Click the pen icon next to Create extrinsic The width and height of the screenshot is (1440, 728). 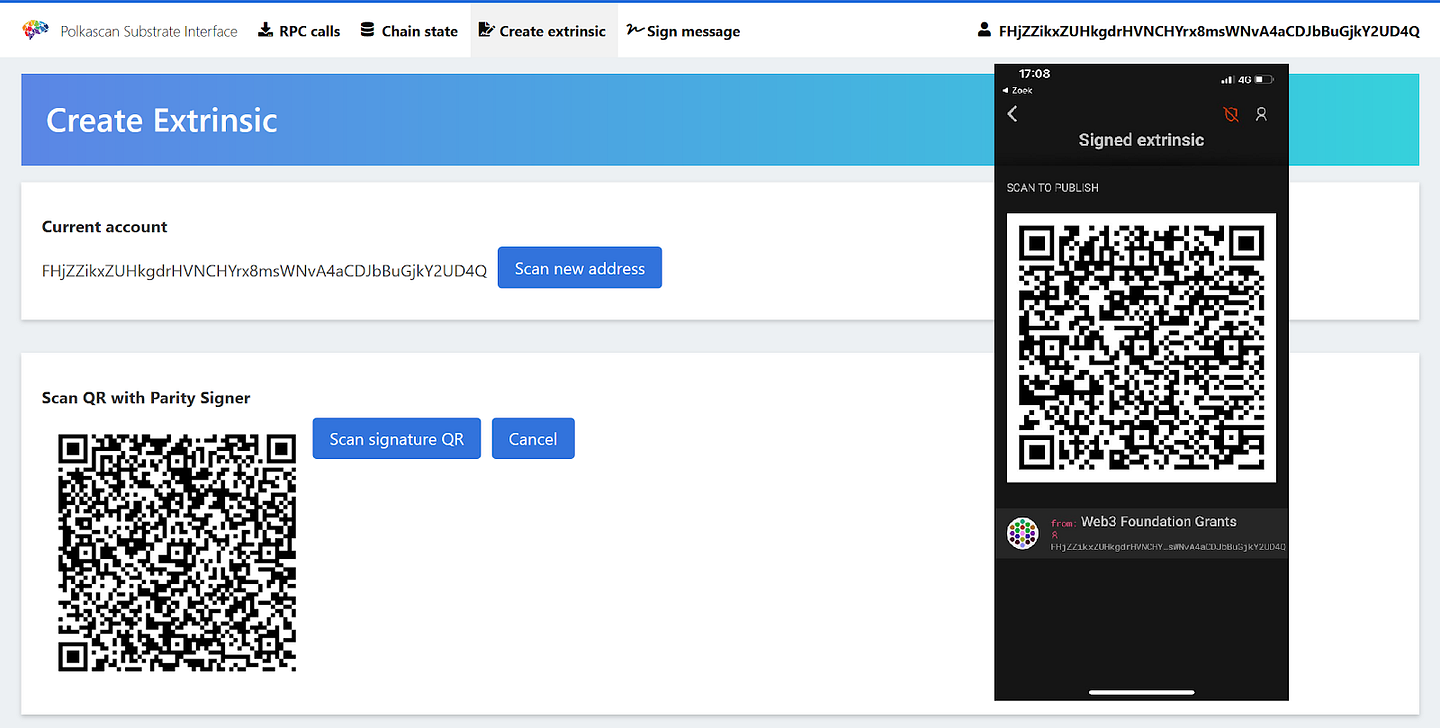(487, 30)
